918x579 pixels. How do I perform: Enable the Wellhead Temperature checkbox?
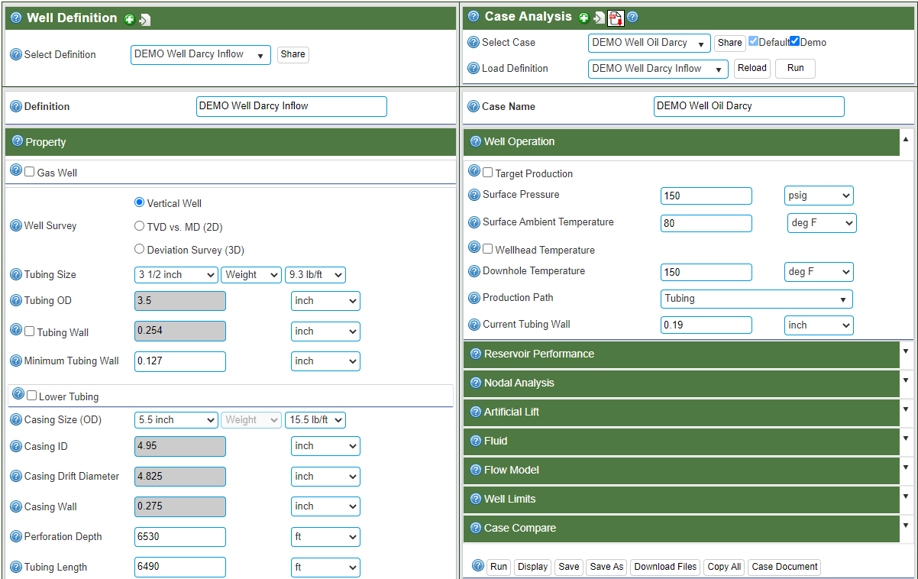(488, 249)
